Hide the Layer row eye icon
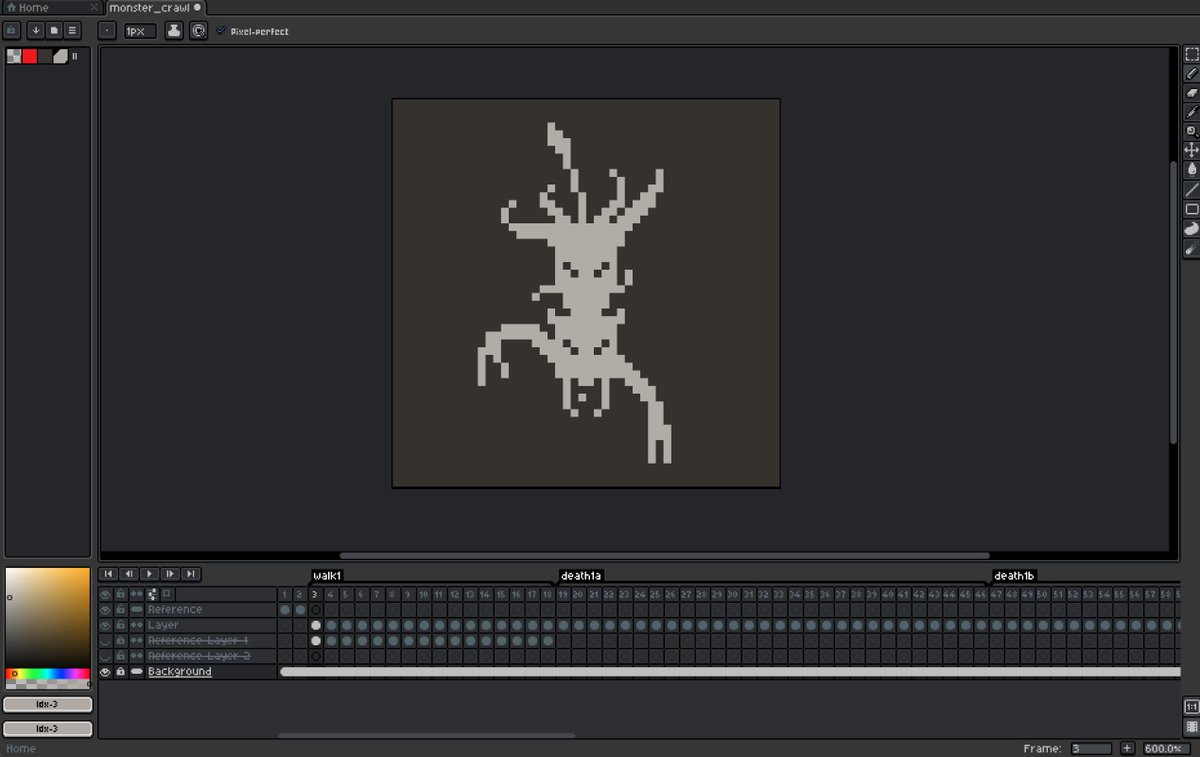The width and height of the screenshot is (1200, 757). click(x=105, y=625)
